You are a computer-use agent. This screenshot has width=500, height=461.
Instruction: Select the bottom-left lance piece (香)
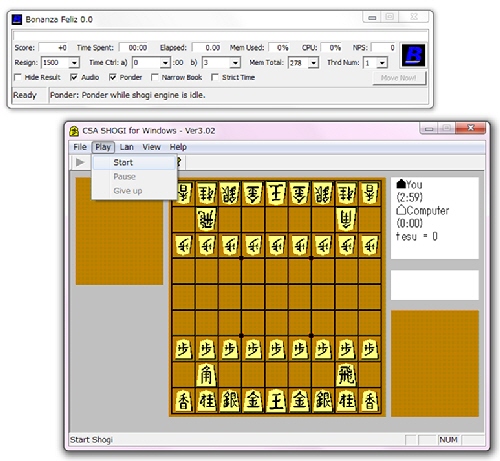(183, 400)
